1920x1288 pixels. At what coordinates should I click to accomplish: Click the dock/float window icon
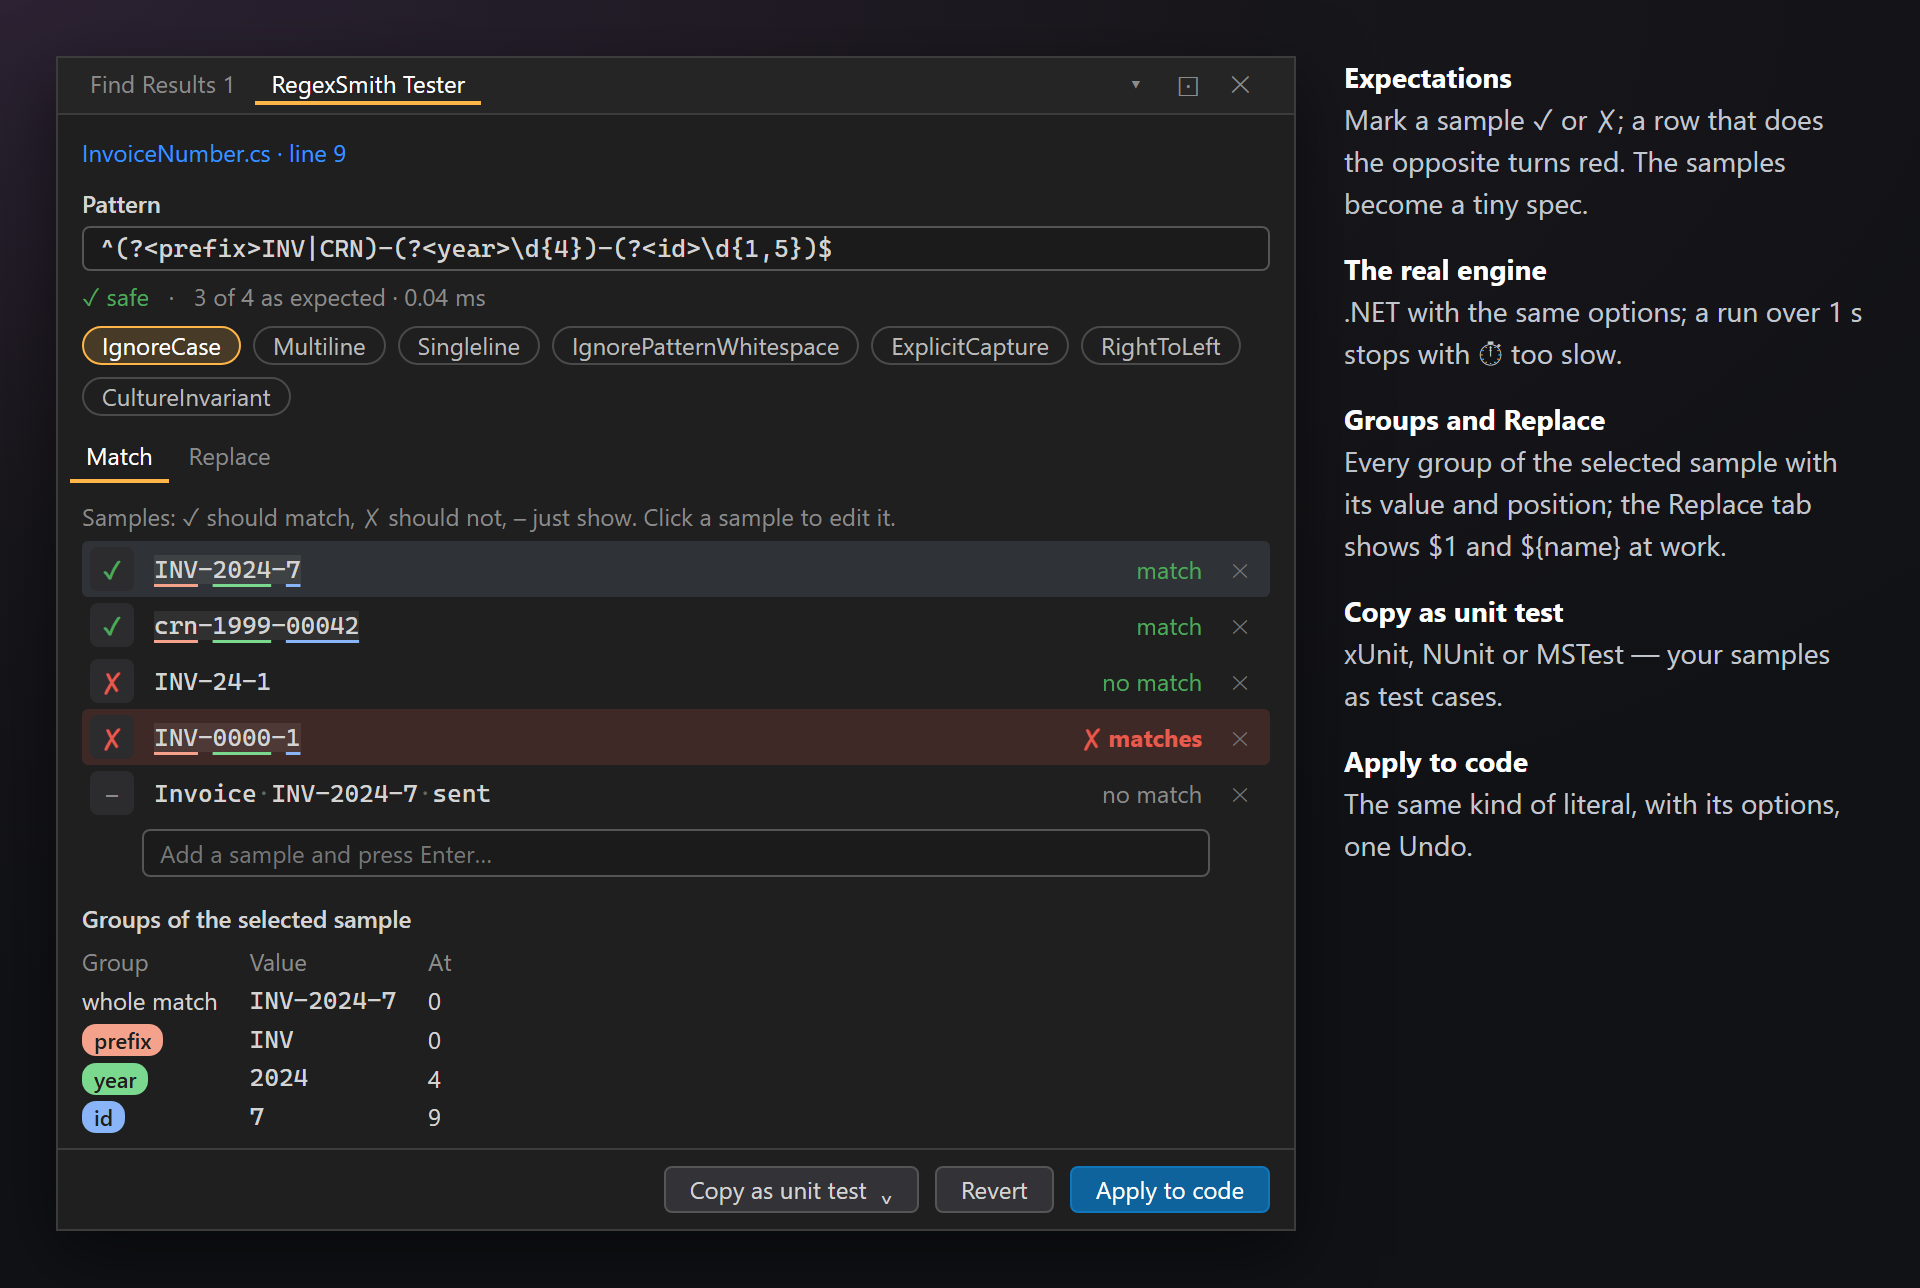point(1188,86)
